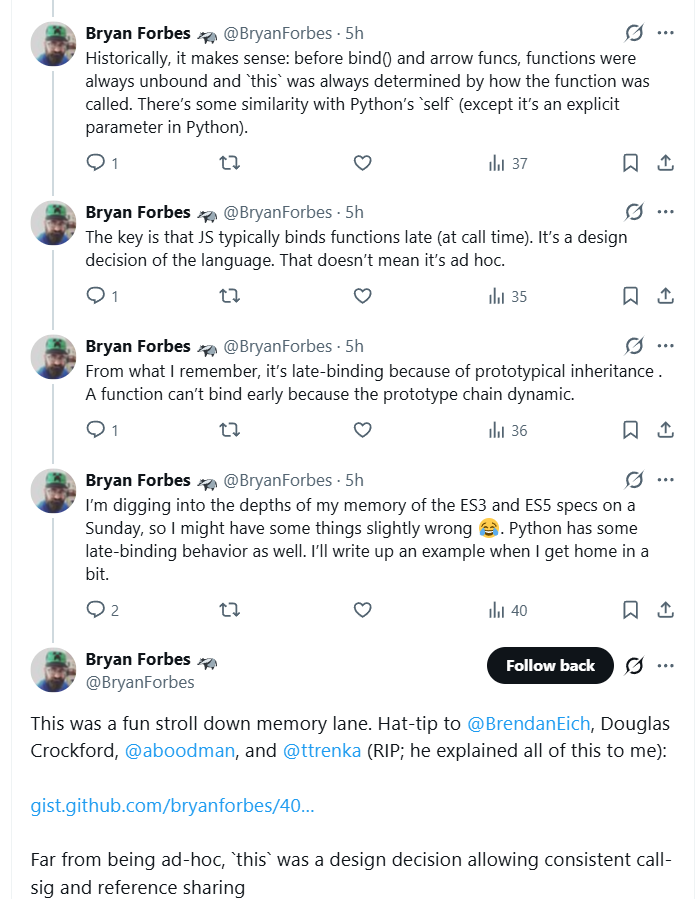Open more options on the first tweet
The image size is (698, 899).
tap(666, 32)
